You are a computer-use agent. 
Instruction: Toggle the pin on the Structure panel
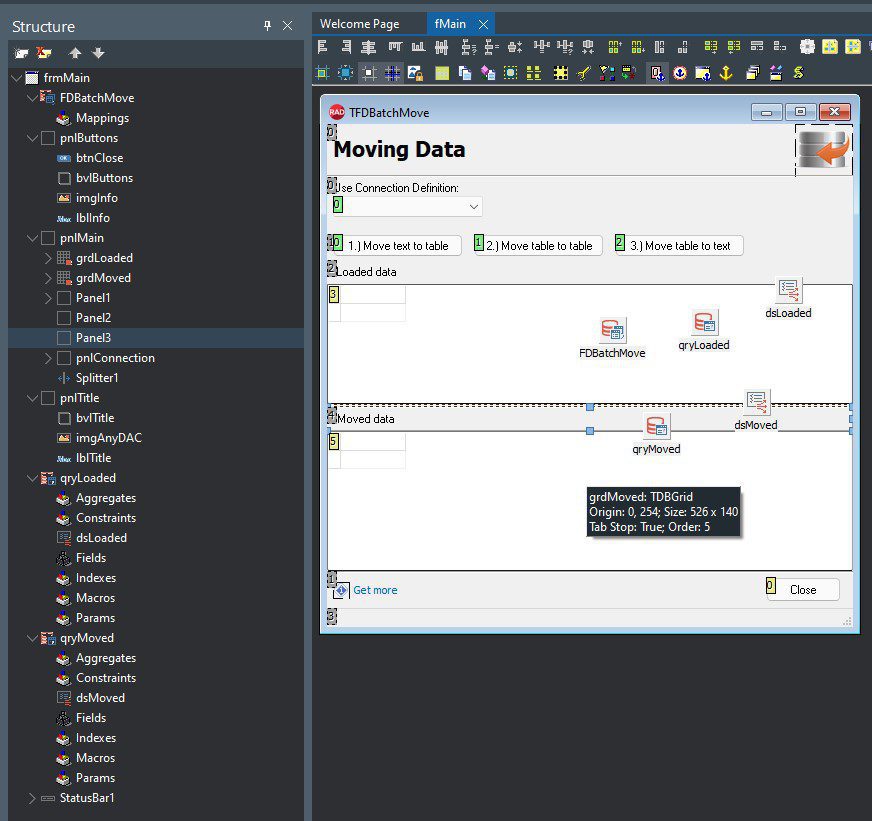(268, 26)
